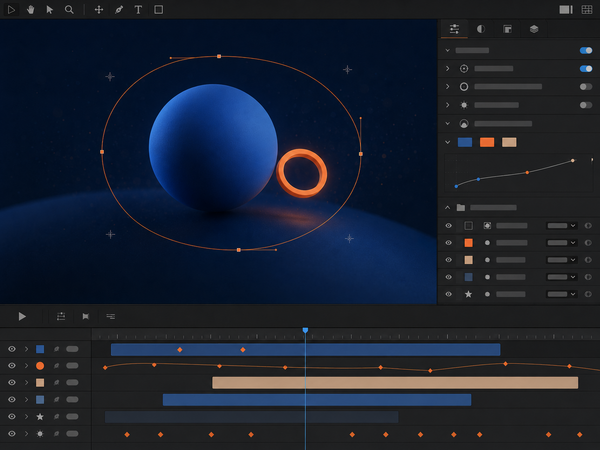The height and width of the screenshot is (450, 600).
Task: Expand the sun-icon effect row
Action: (447, 105)
